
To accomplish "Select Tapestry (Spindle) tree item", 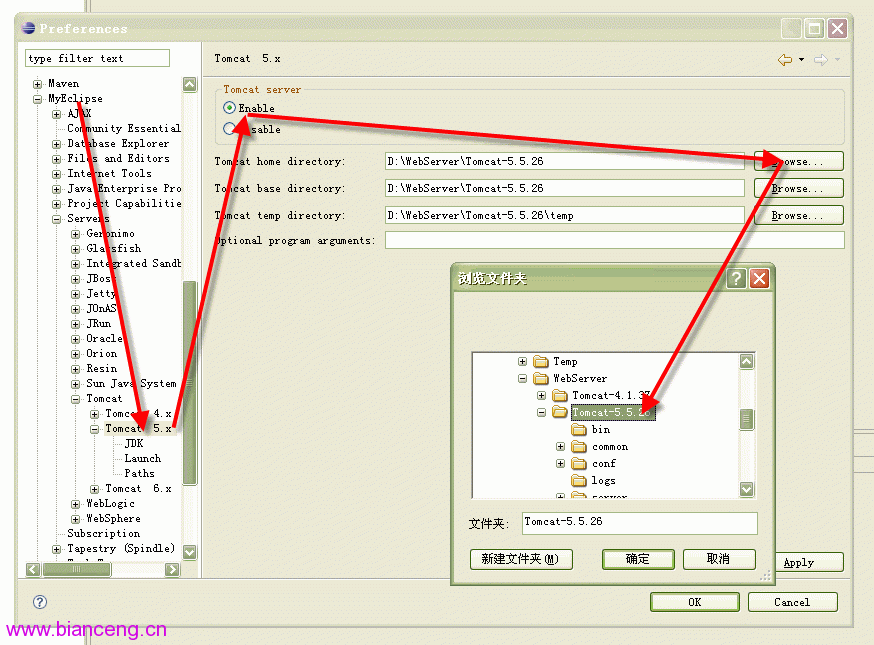I will [121, 549].
